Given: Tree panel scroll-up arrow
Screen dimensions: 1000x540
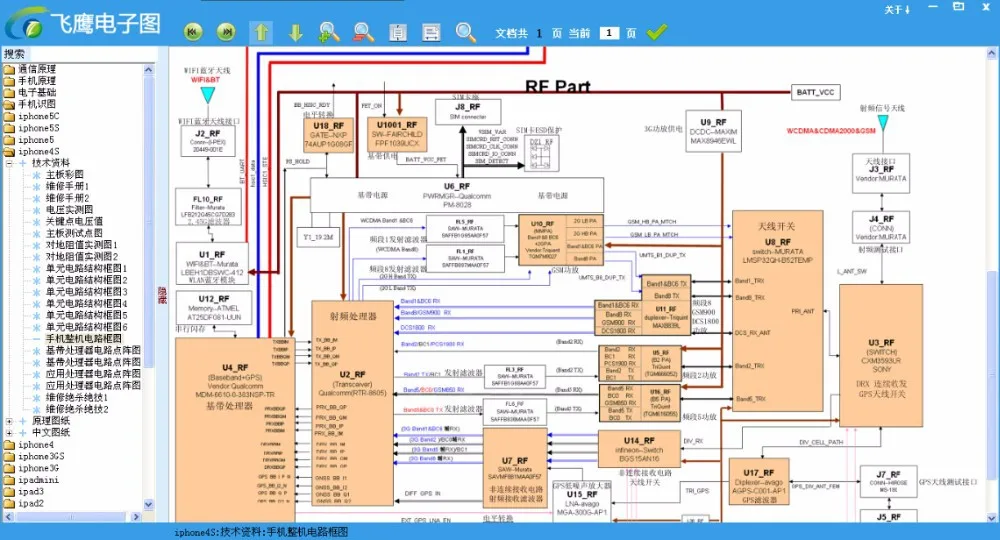Looking at the screenshot, I should point(149,69).
